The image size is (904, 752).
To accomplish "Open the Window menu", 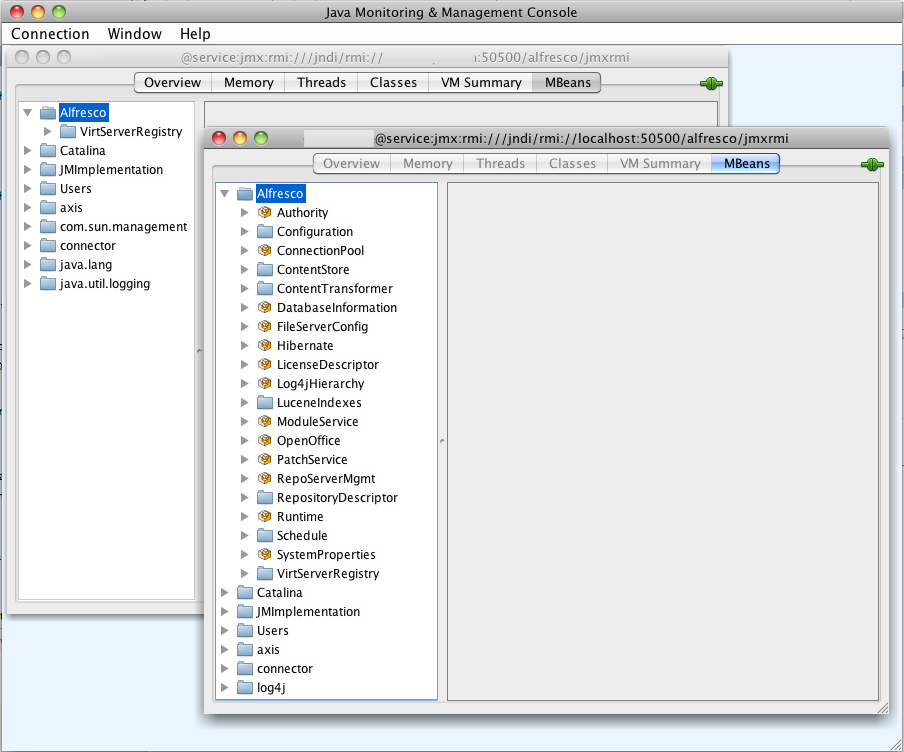I will 134,34.
